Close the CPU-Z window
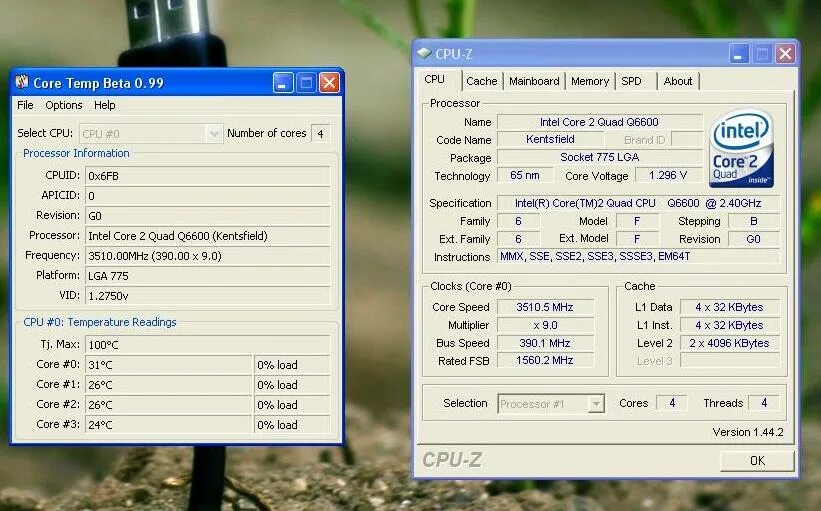This screenshot has height=511, width=821. [x=785, y=54]
